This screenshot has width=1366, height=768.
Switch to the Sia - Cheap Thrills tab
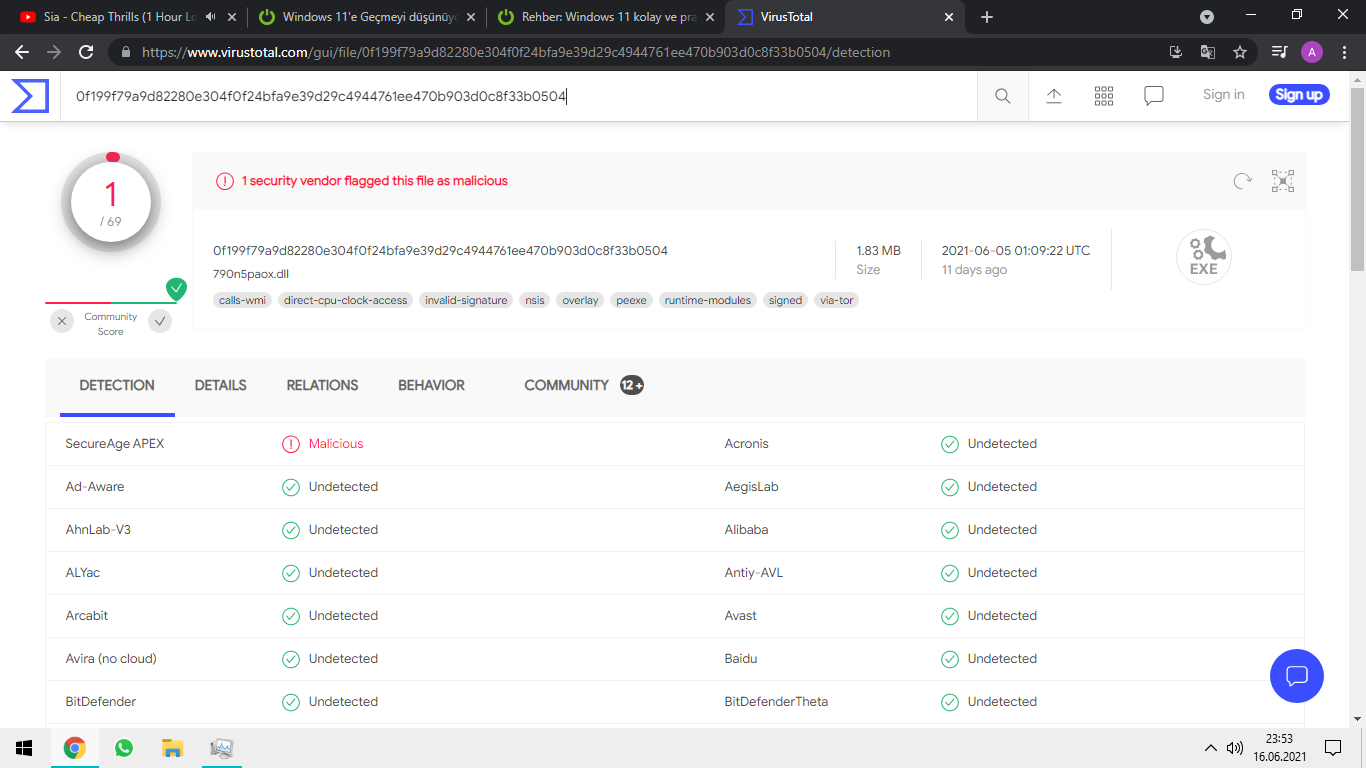tap(123, 17)
